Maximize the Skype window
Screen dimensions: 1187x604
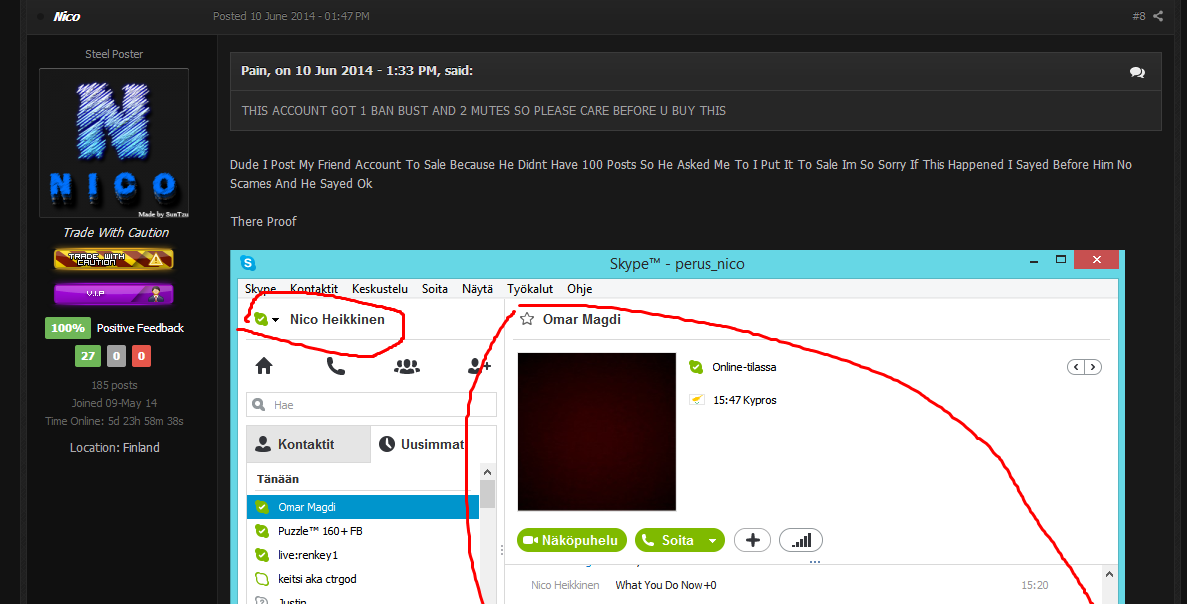coord(1061,260)
